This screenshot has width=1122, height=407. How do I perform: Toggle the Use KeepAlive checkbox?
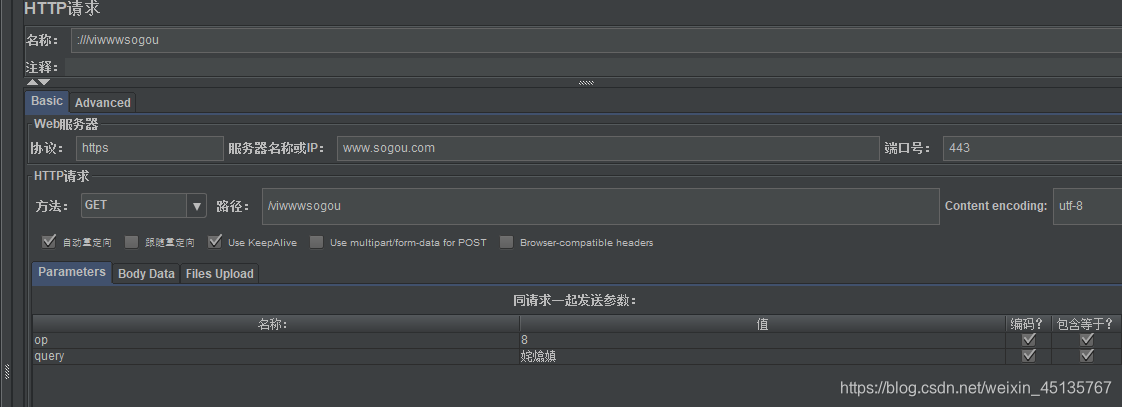(215, 242)
